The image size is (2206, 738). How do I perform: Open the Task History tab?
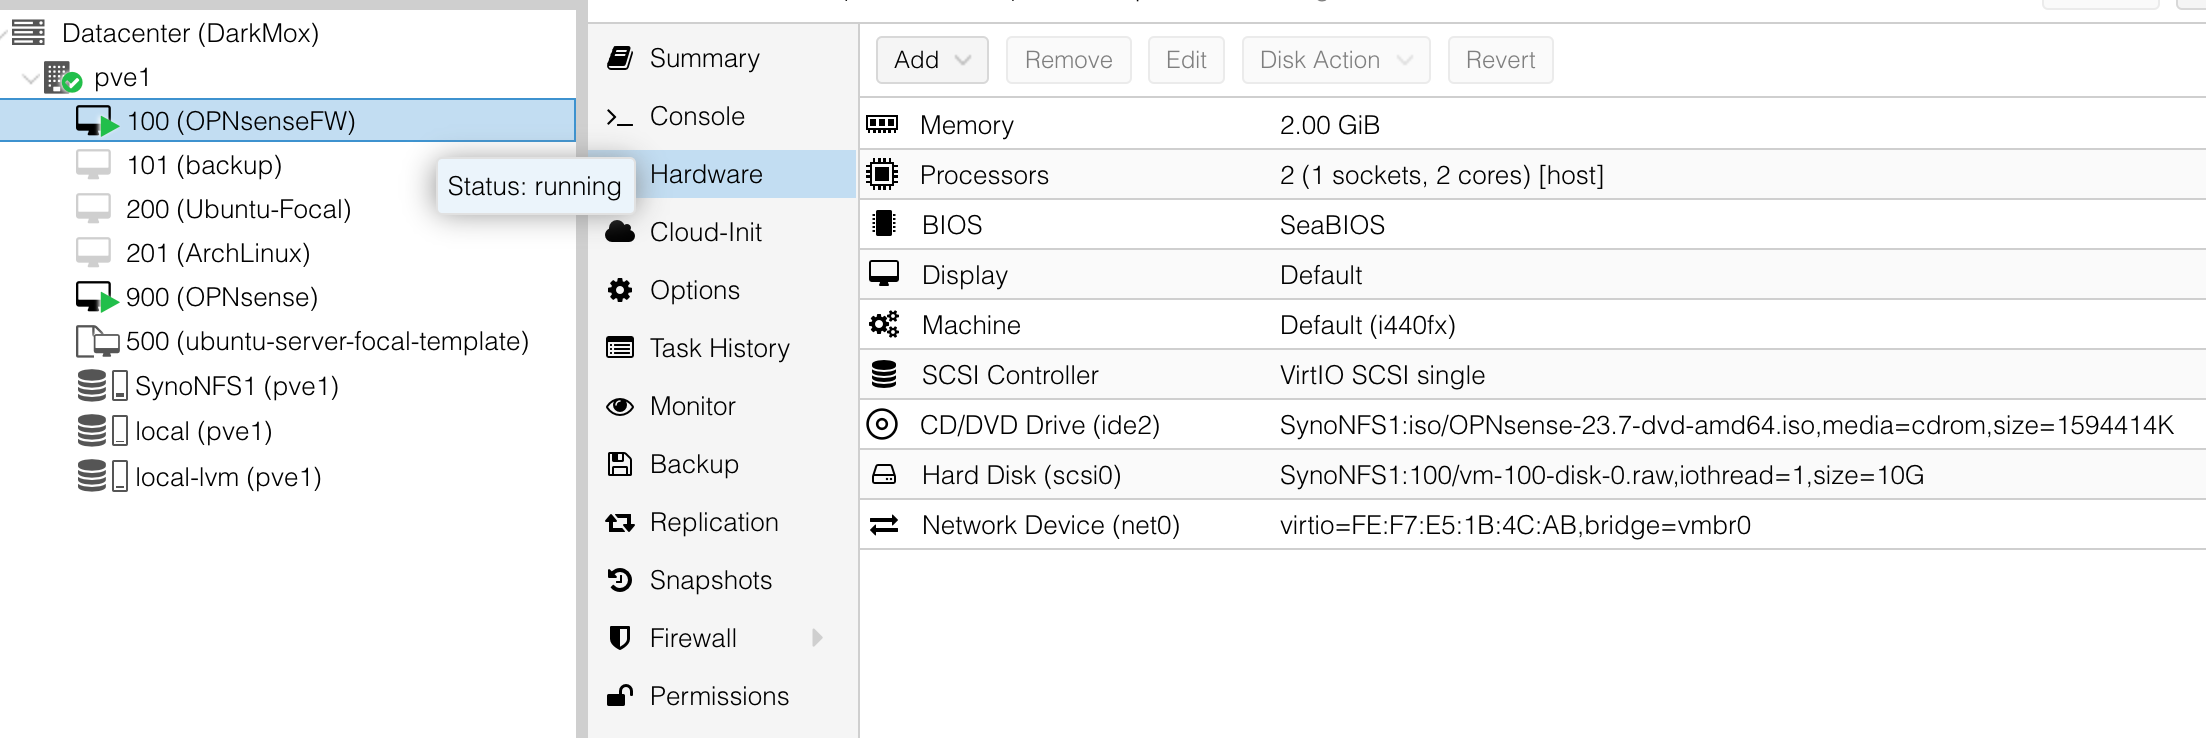pyautogui.click(x=722, y=348)
